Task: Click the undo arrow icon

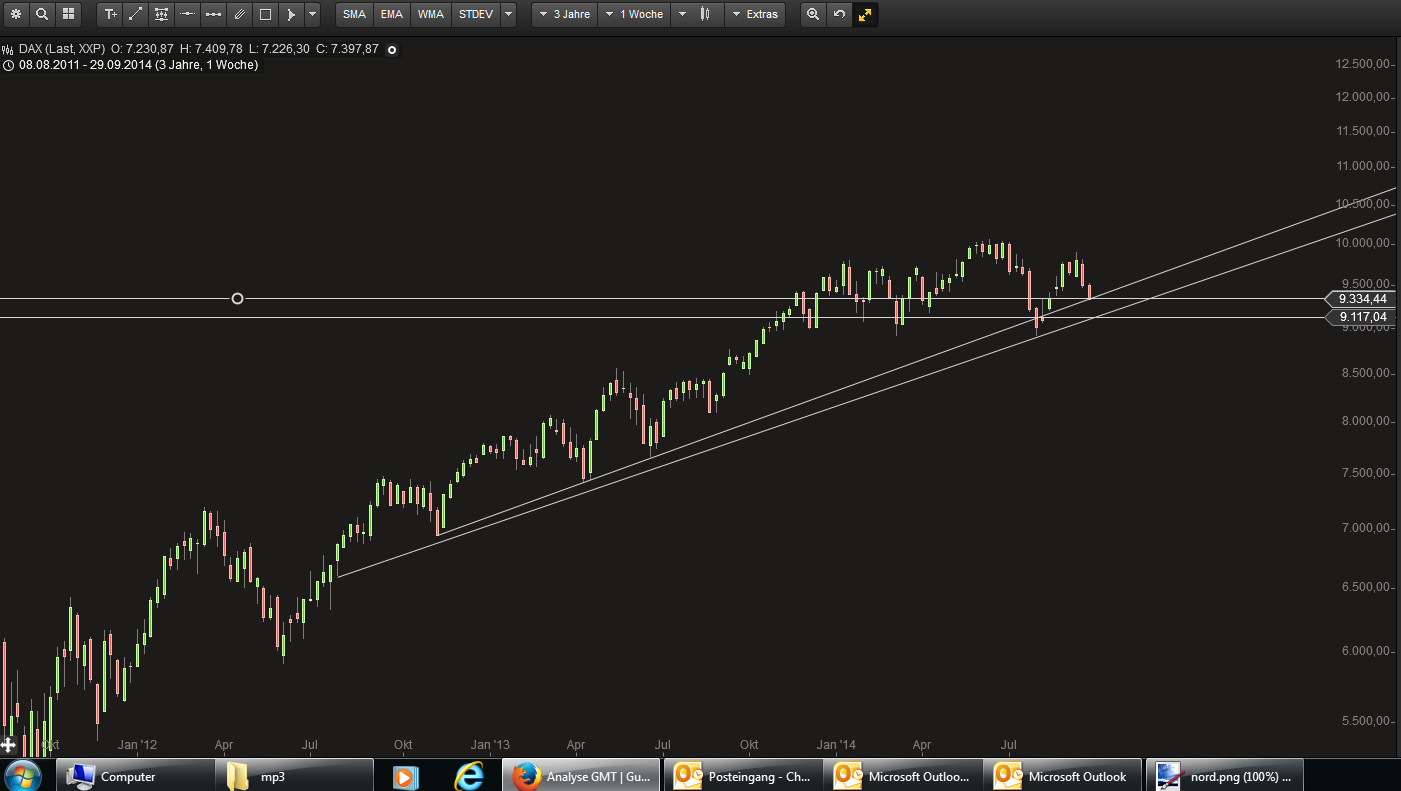Action: coord(840,14)
